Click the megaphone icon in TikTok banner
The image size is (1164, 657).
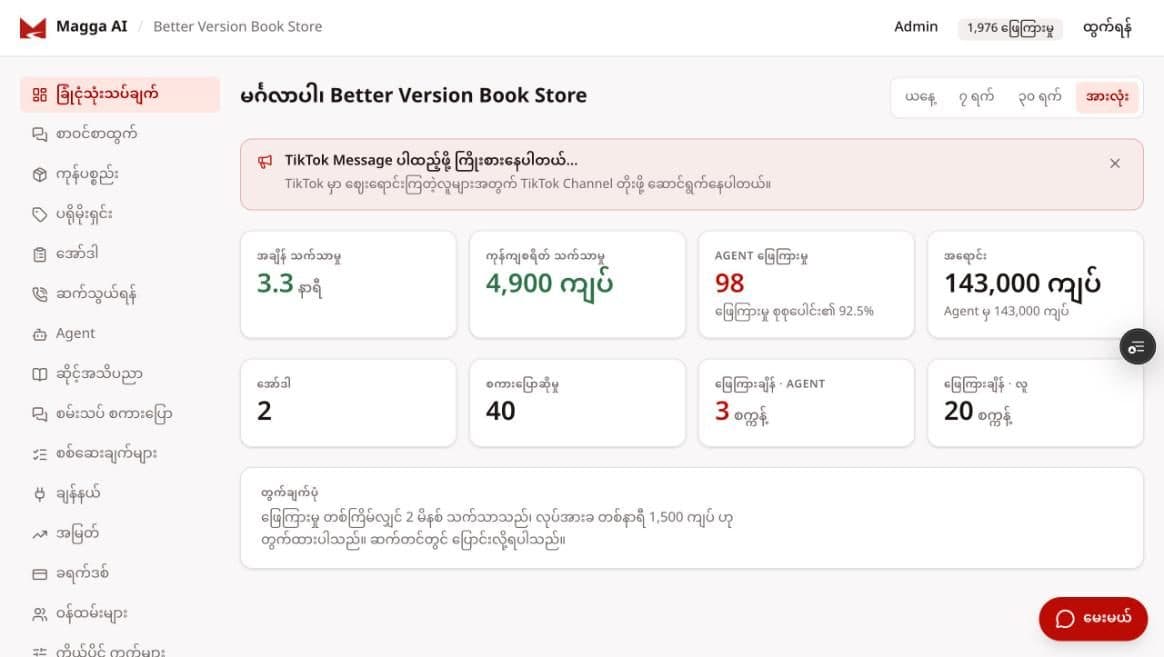click(x=265, y=161)
